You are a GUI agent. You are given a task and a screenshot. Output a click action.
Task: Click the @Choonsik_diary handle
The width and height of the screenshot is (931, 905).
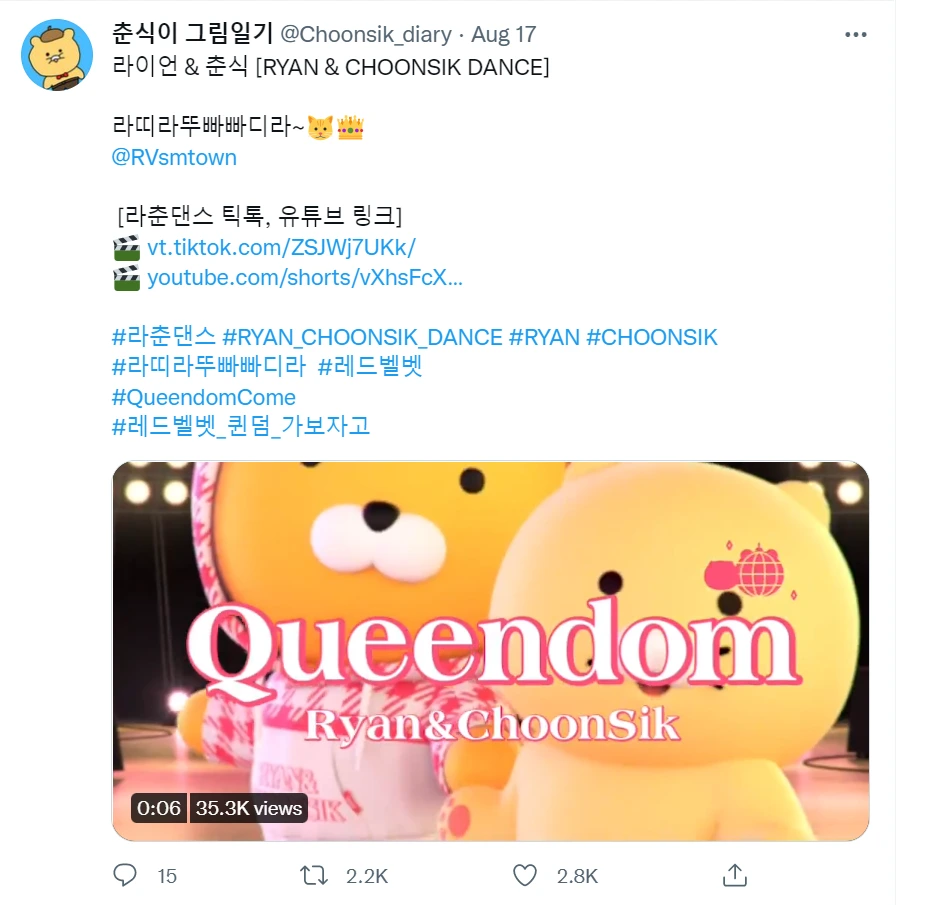(x=366, y=34)
